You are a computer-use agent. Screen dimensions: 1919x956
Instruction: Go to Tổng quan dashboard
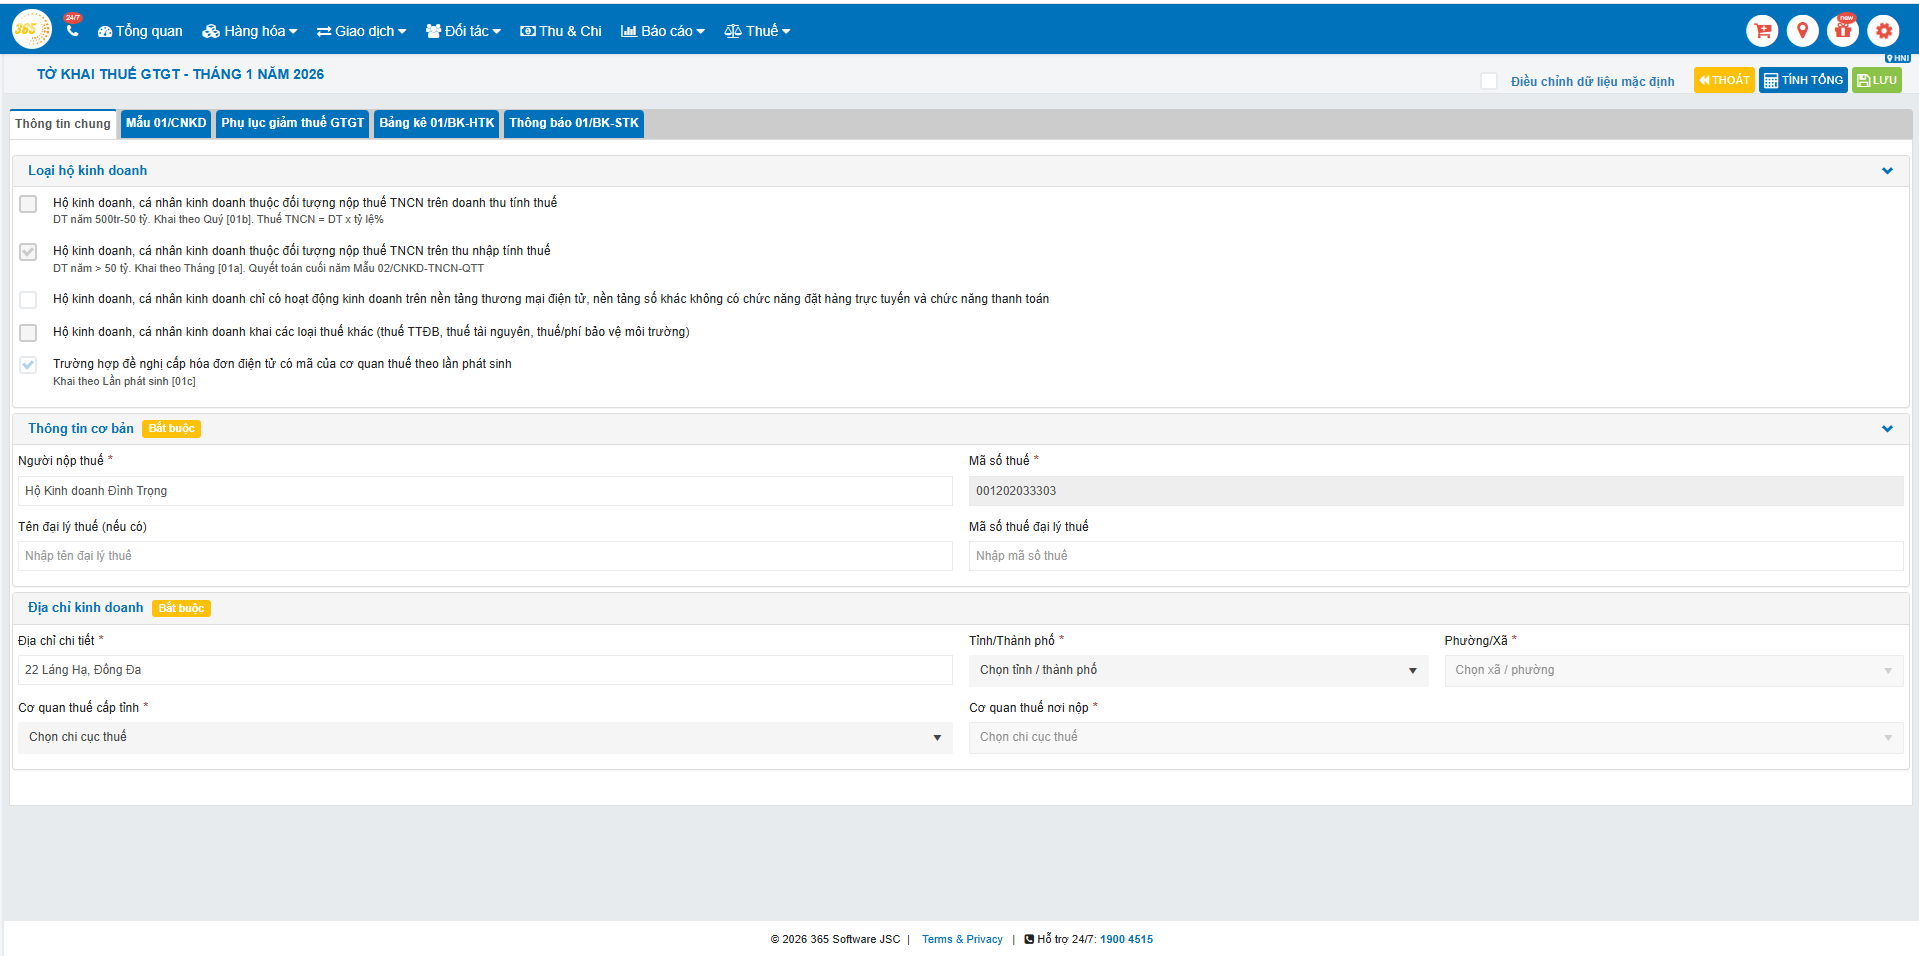click(x=140, y=31)
